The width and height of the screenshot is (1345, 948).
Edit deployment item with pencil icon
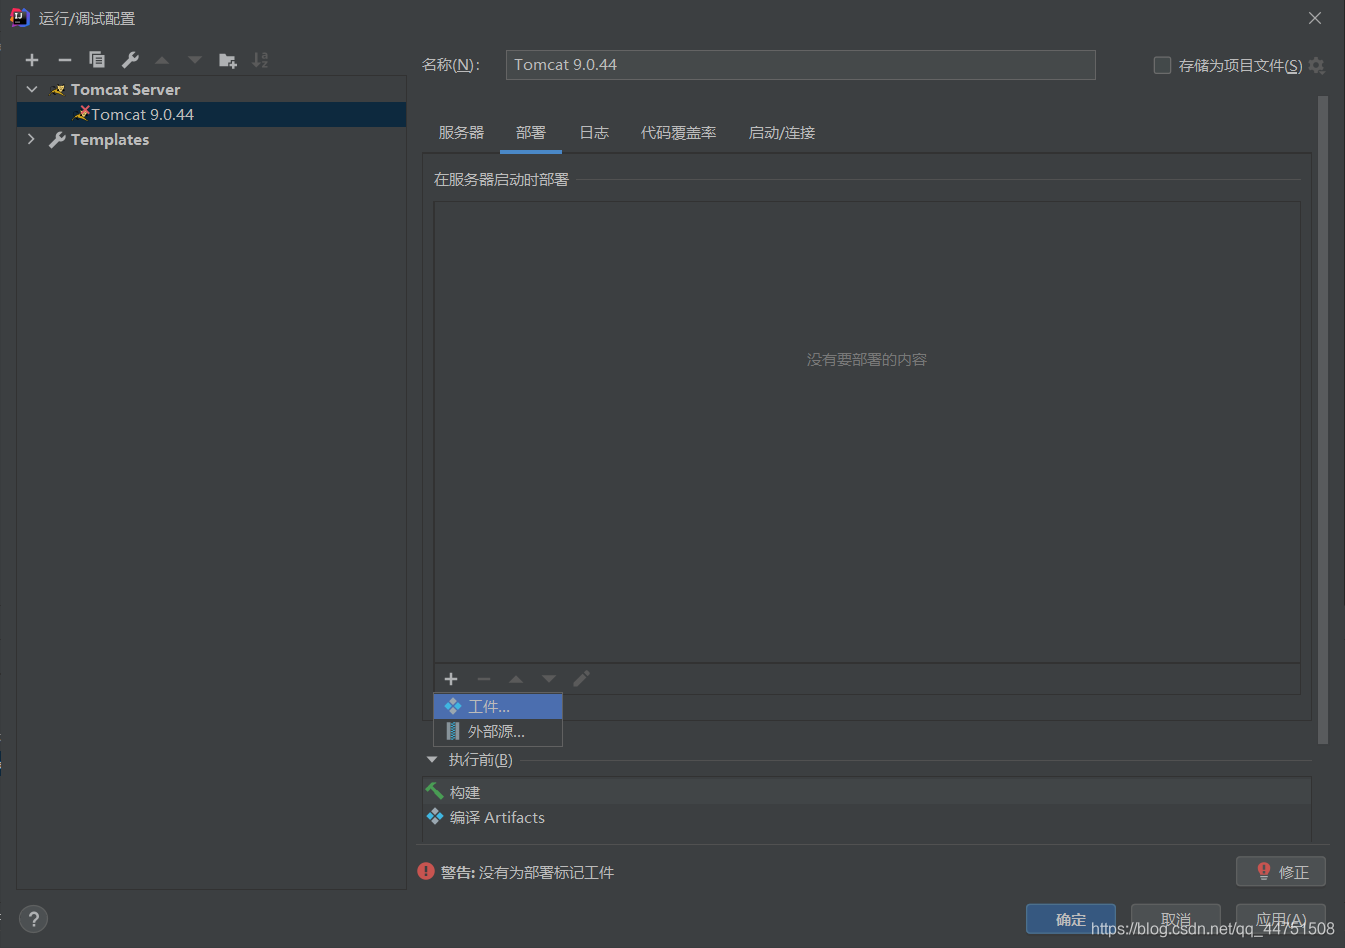tap(581, 679)
